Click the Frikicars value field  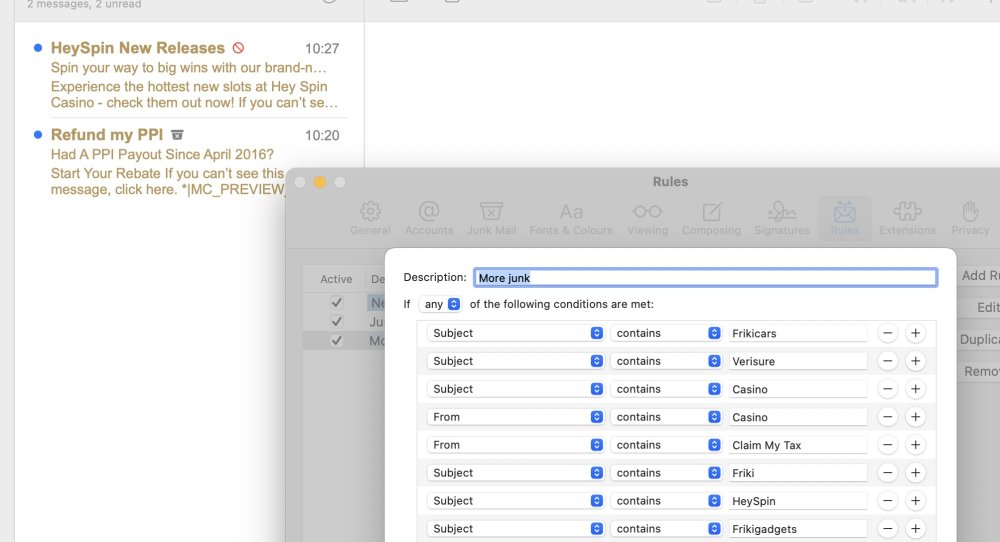pyautogui.click(x=798, y=333)
